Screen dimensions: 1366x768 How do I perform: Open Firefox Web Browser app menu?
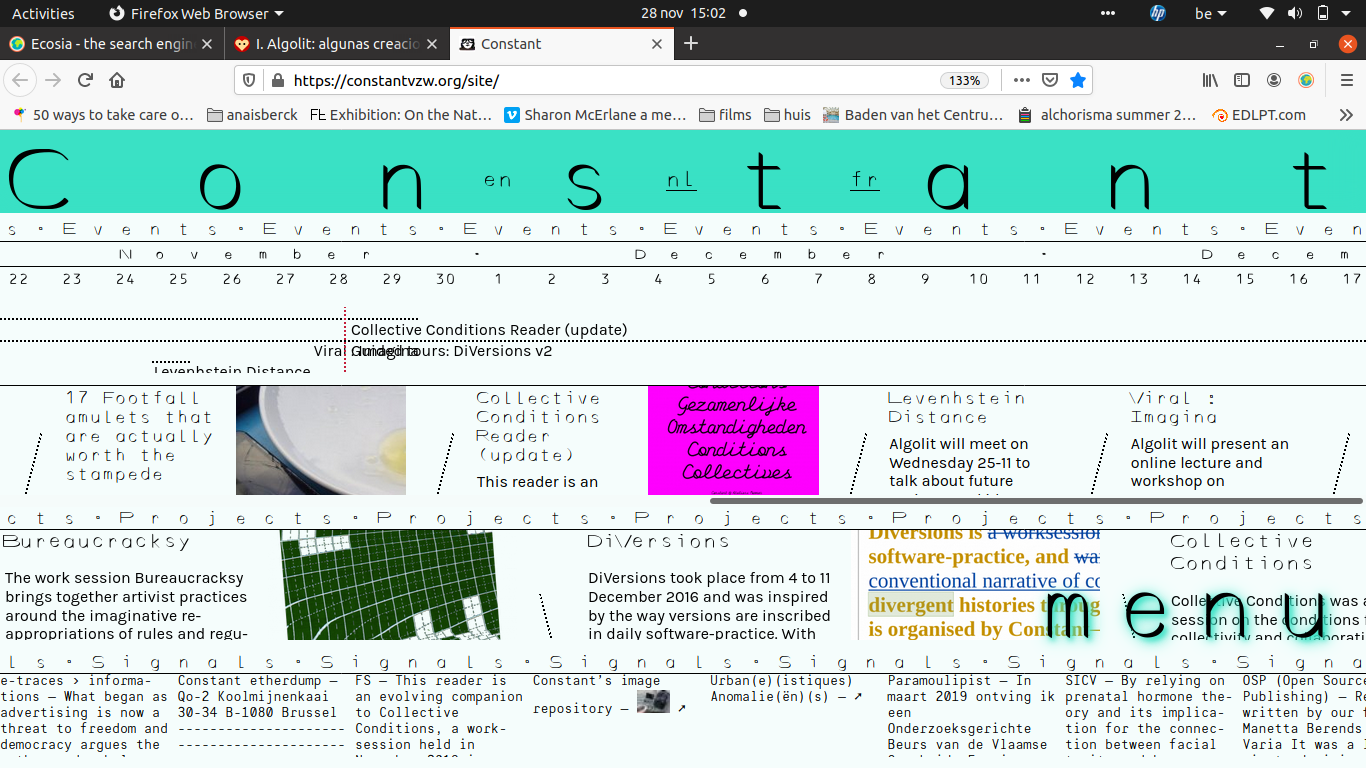pos(196,13)
